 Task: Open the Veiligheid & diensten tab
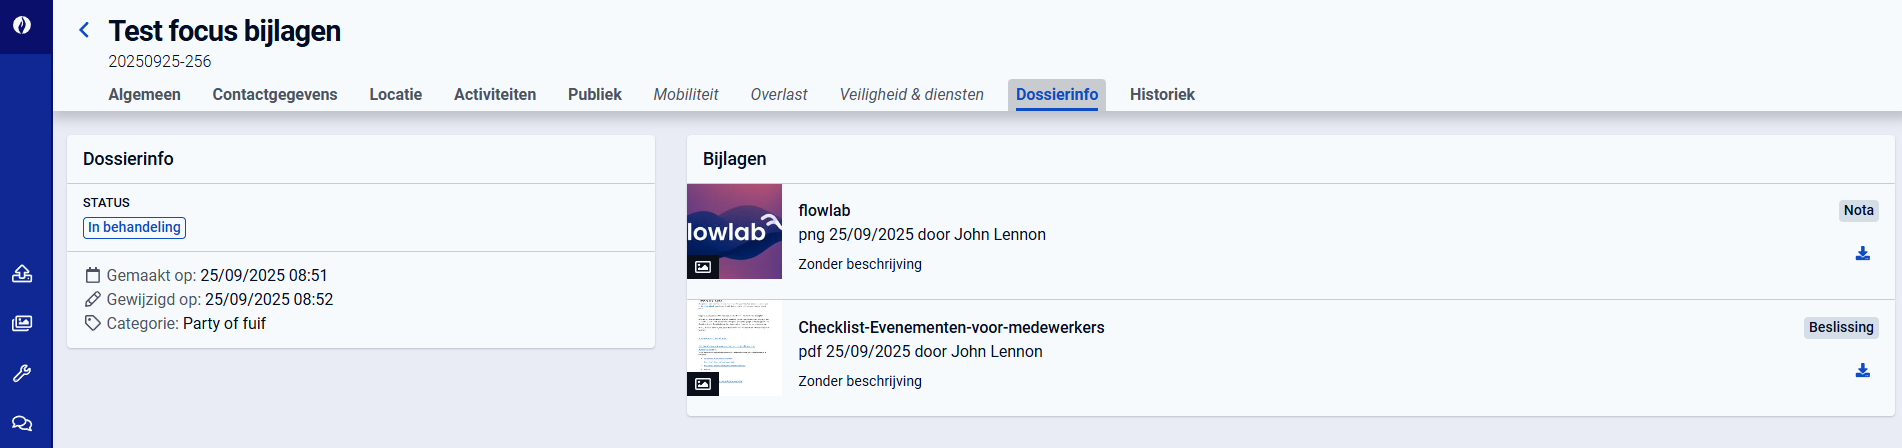[x=911, y=95]
